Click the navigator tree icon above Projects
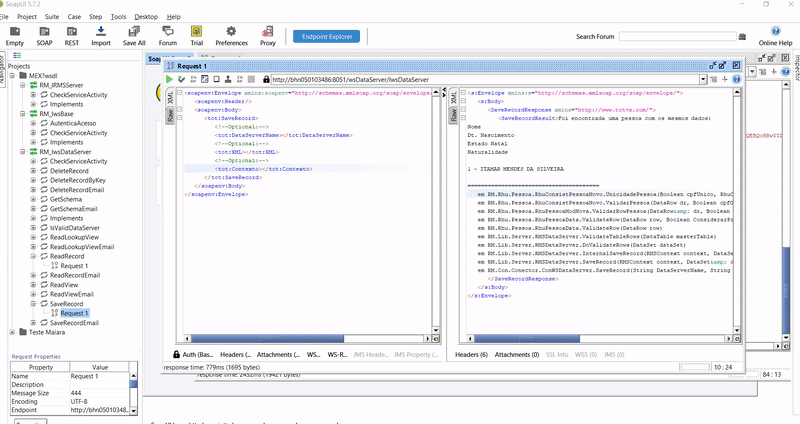 click(17, 56)
